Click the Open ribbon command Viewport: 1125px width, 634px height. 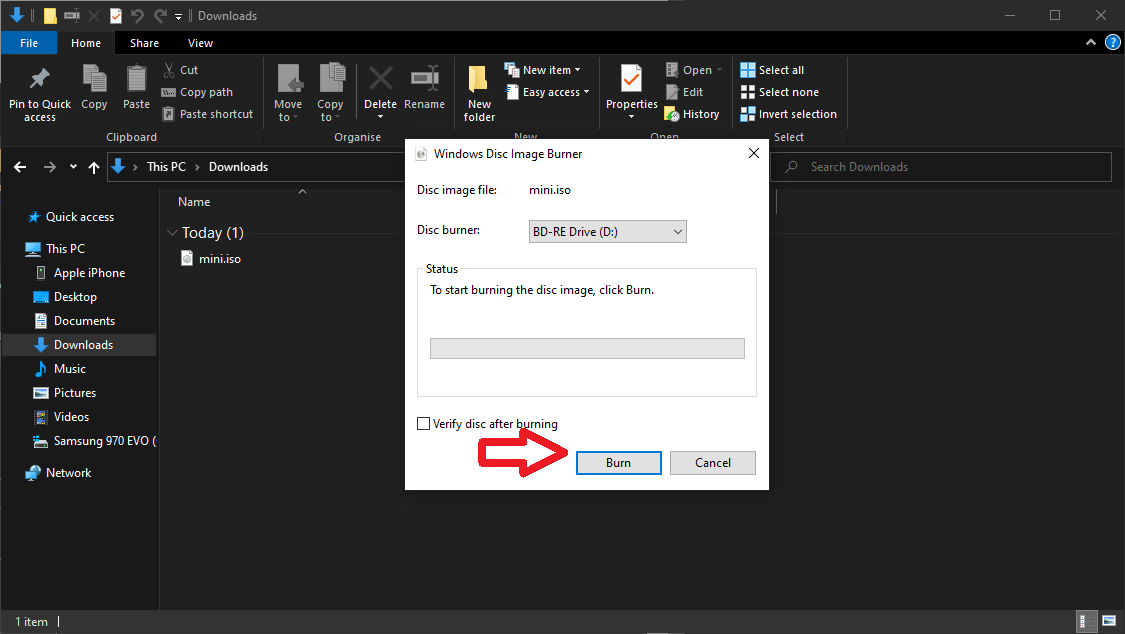coord(693,70)
